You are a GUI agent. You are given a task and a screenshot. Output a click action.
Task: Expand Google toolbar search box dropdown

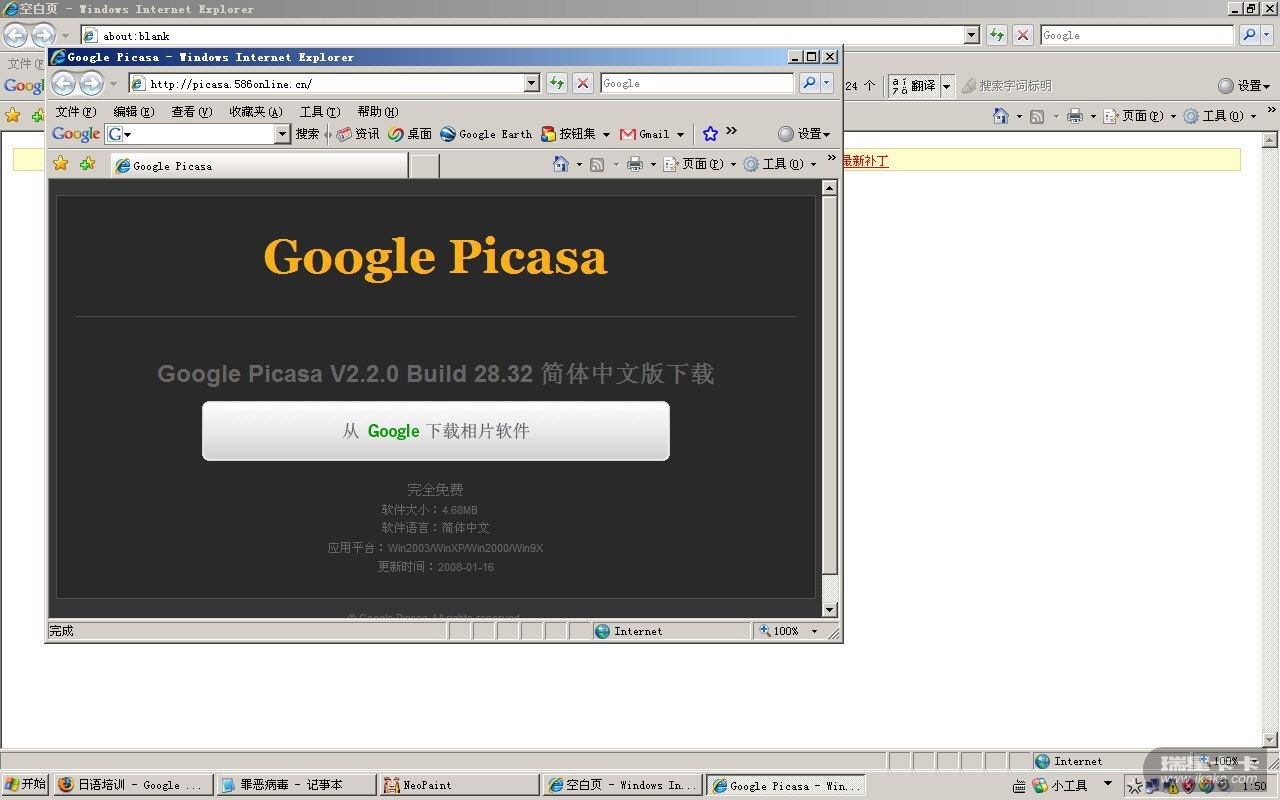[282, 134]
